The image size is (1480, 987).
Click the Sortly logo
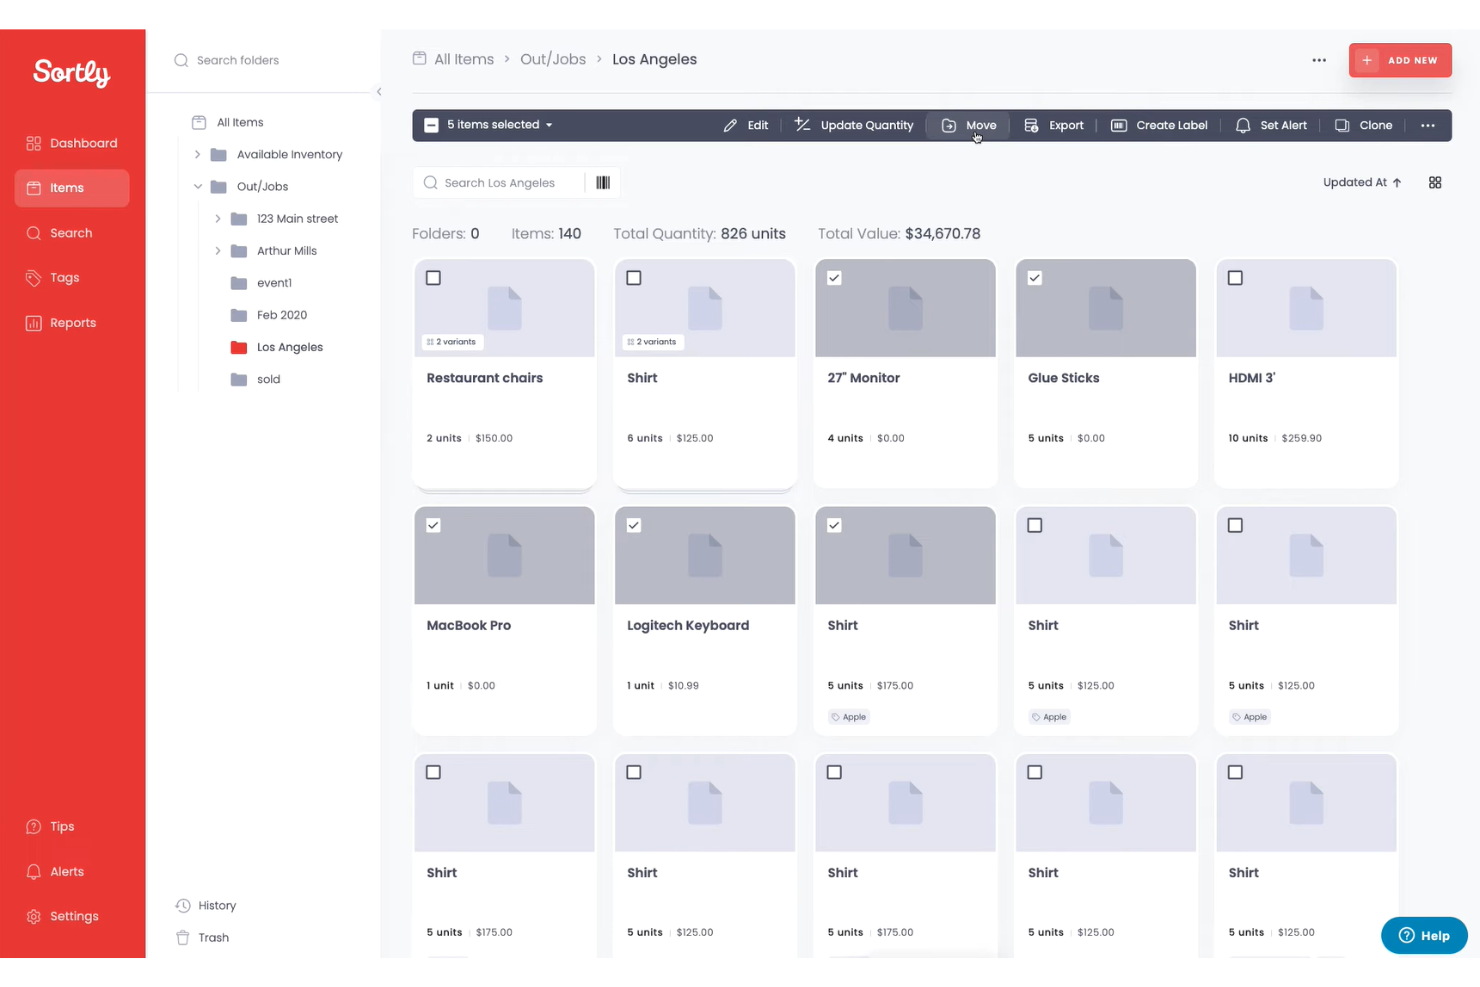[x=72, y=73]
